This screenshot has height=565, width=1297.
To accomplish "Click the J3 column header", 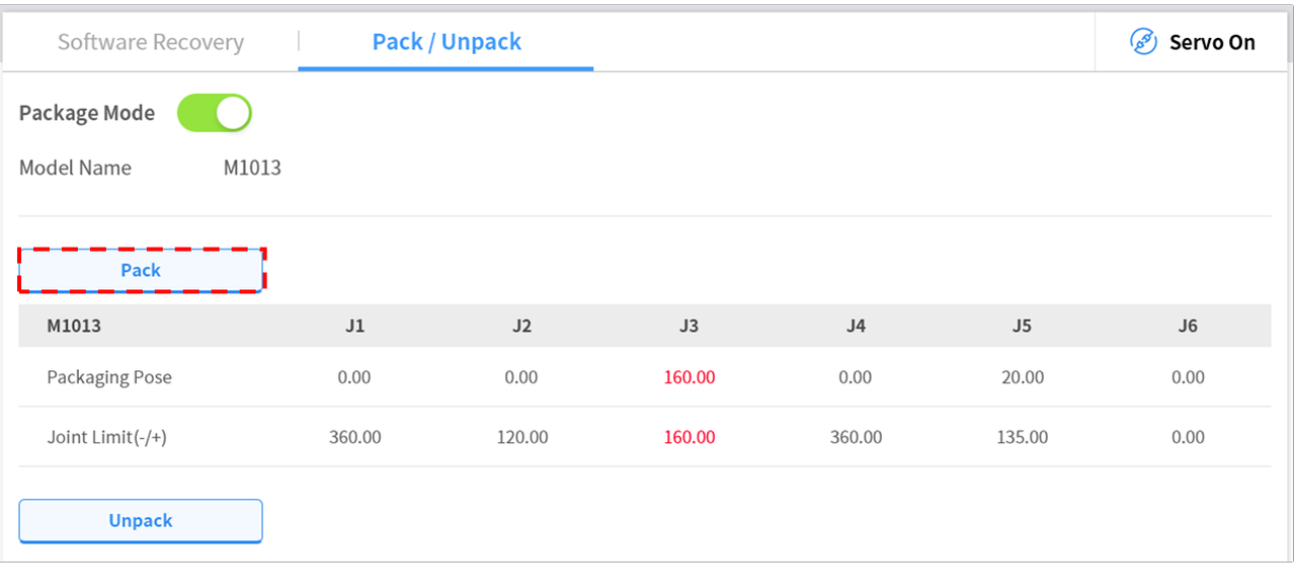I will [689, 326].
